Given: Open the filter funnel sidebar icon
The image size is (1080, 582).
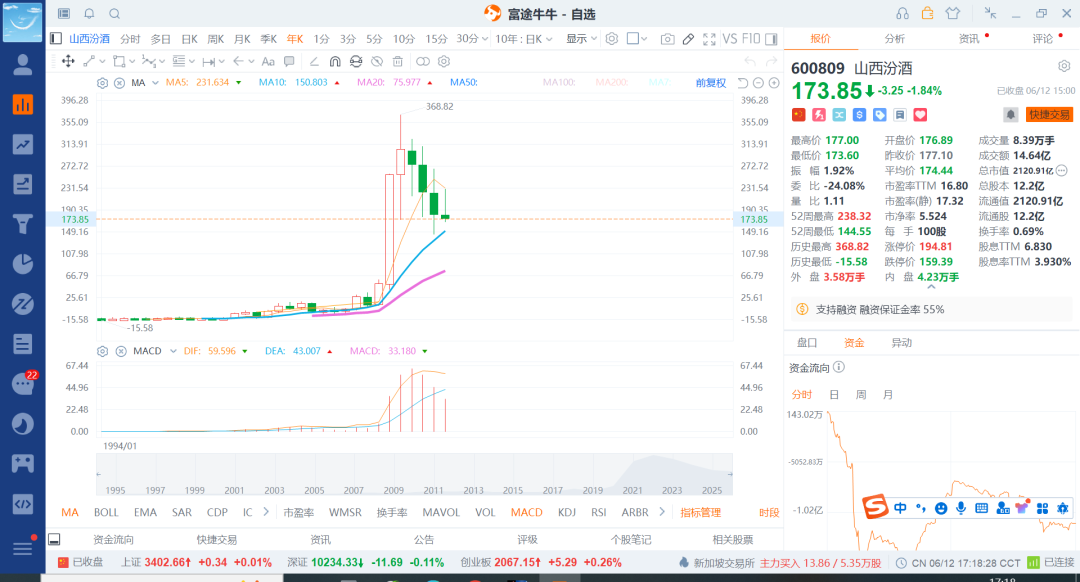Looking at the screenshot, I should (23, 224).
